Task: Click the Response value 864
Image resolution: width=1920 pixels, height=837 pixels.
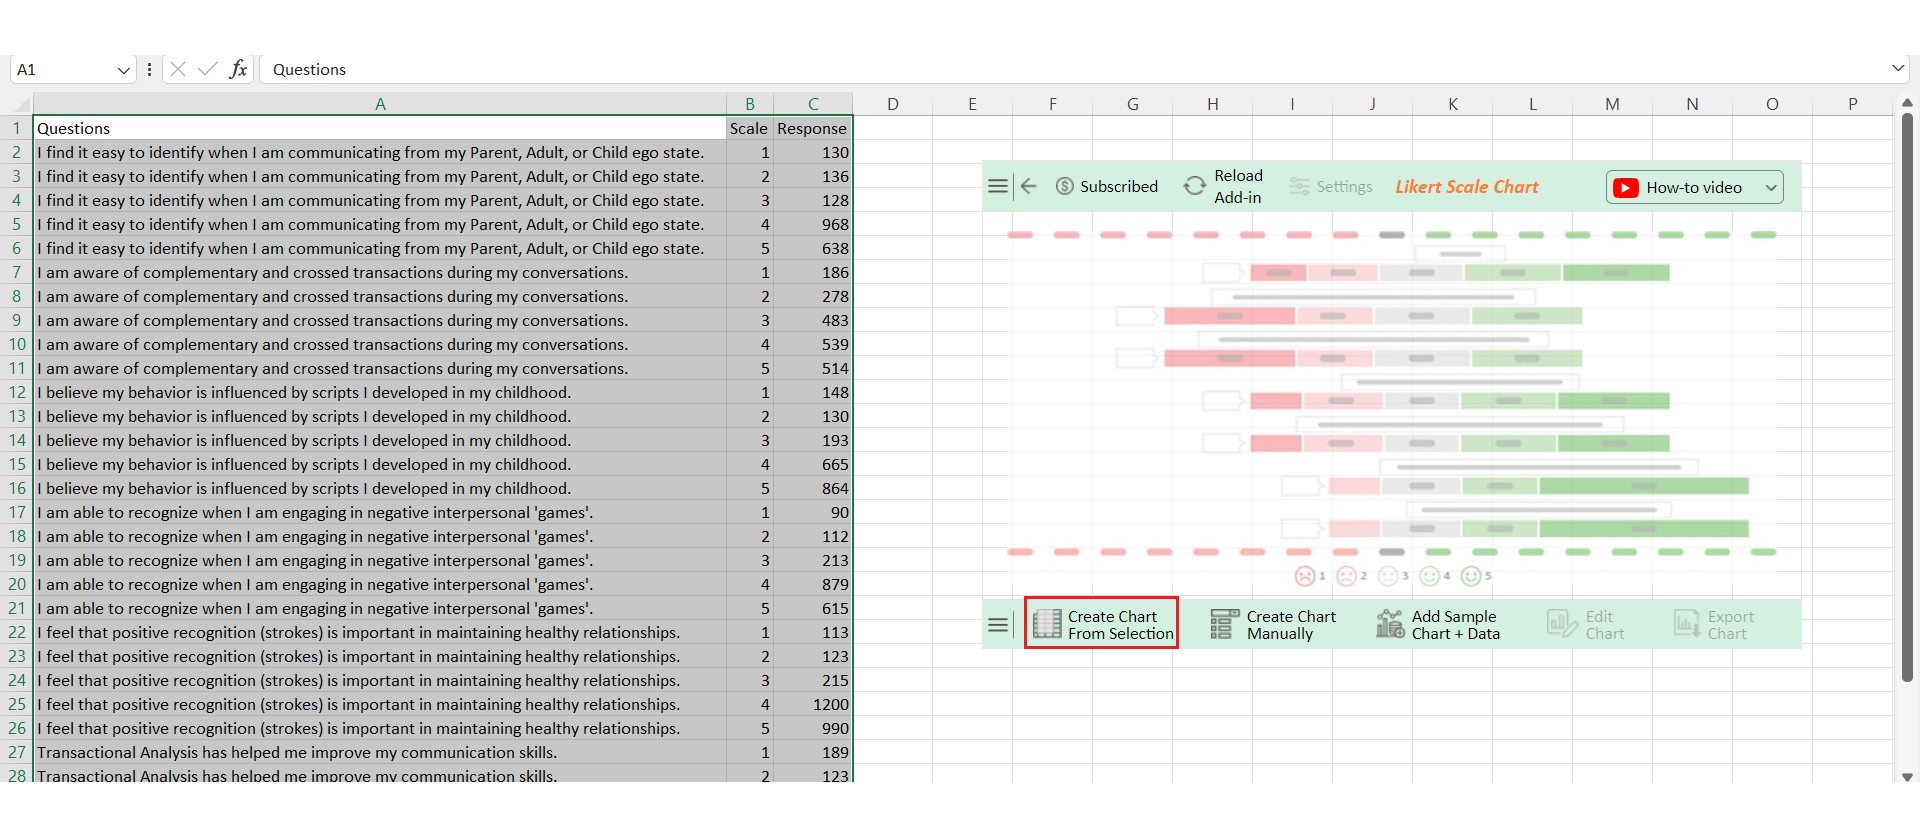Action: tap(813, 488)
